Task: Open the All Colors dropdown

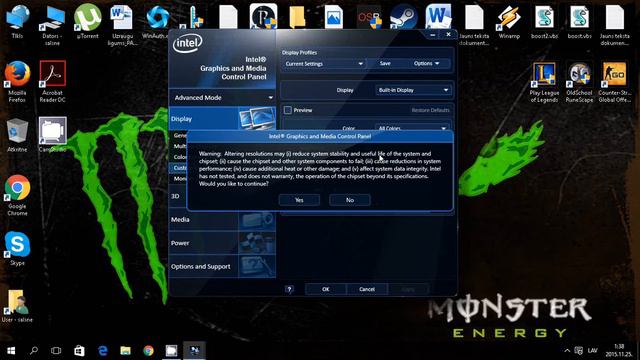Action: point(412,128)
